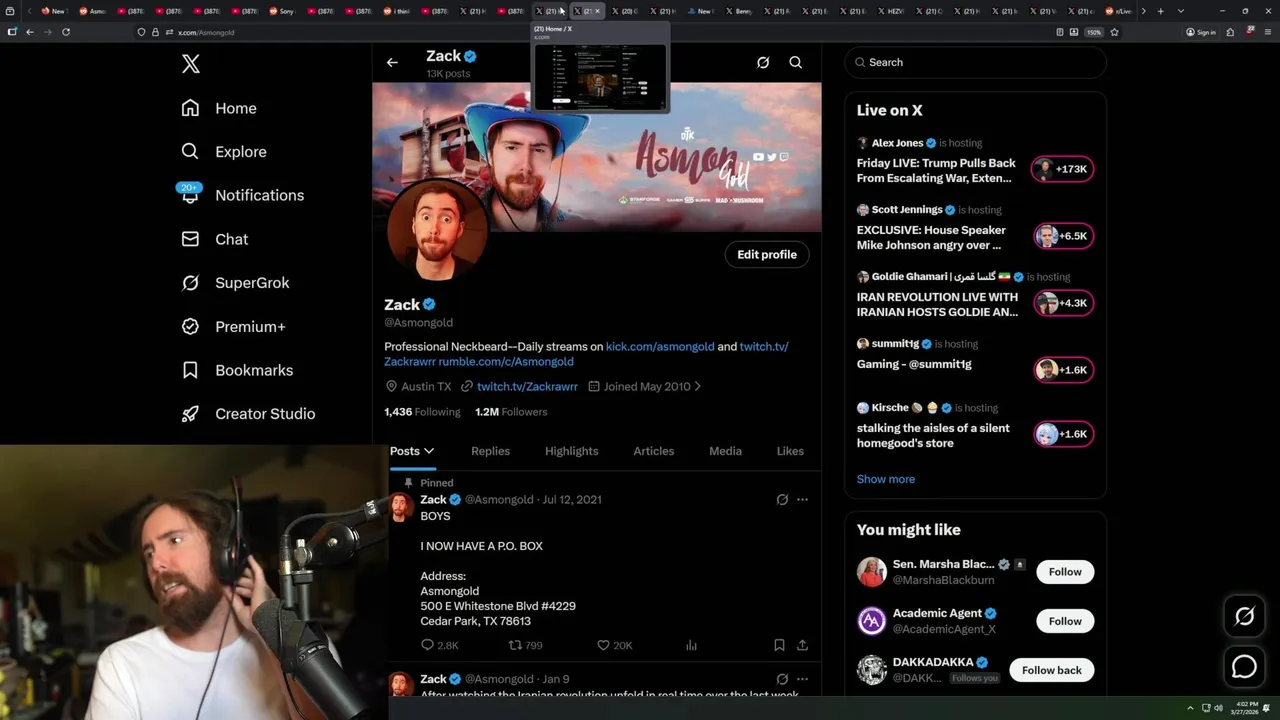Click Grok icon on pinned post
Viewport: 1280px width, 720px height.
tap(782, 499)
